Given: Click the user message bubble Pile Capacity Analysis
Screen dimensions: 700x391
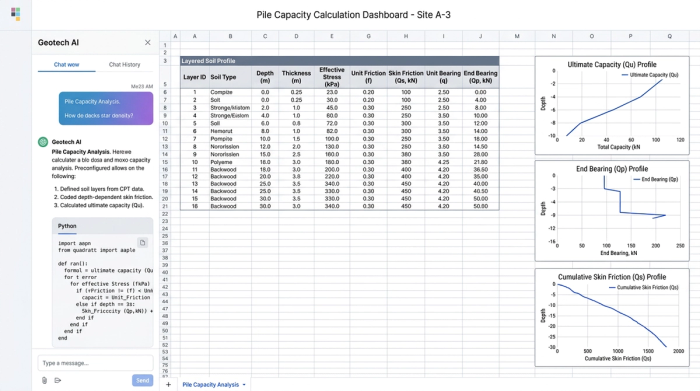Looking at the screenshot, I should [106, 108].
